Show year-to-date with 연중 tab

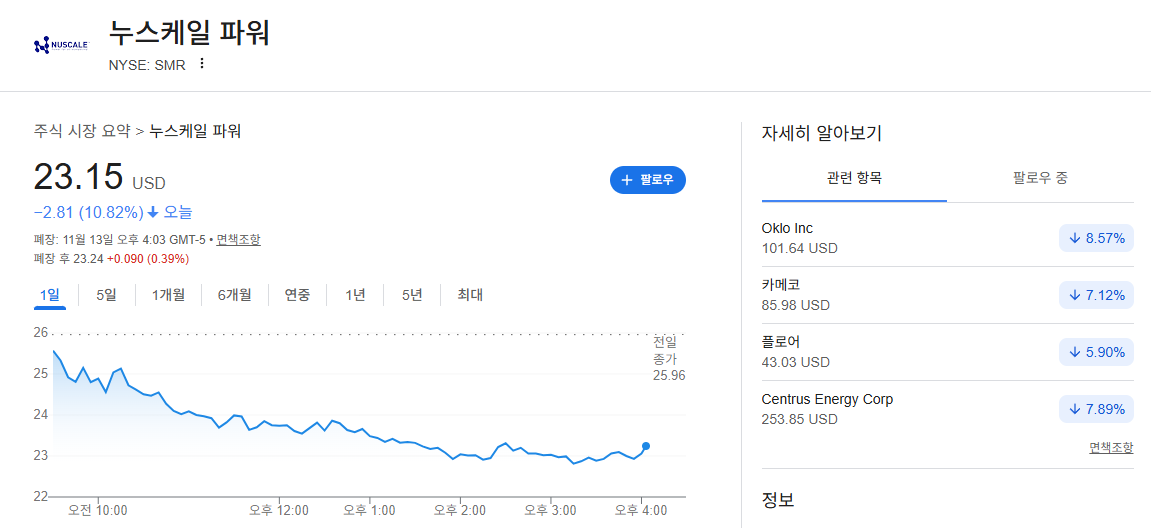pyautogui.click(x=297, y=295)
